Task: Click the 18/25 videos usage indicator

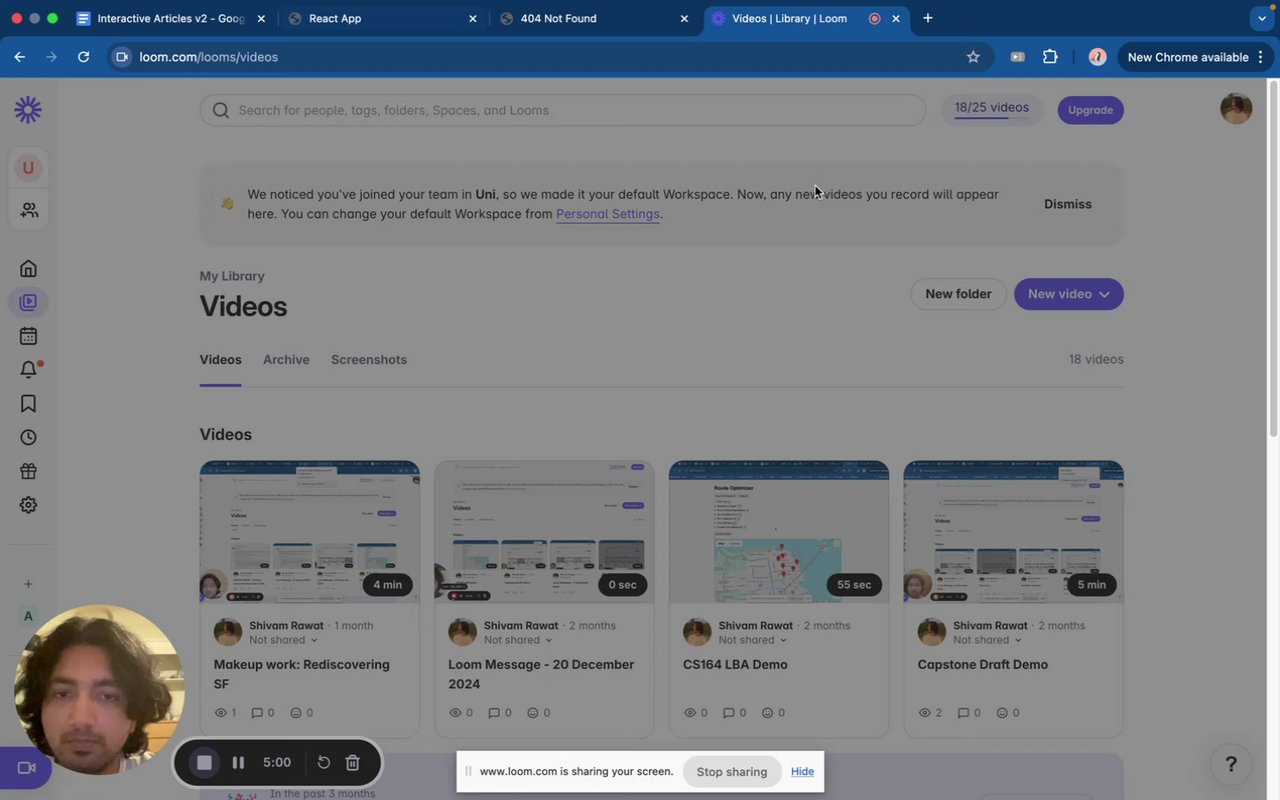Action: [991, 108]
